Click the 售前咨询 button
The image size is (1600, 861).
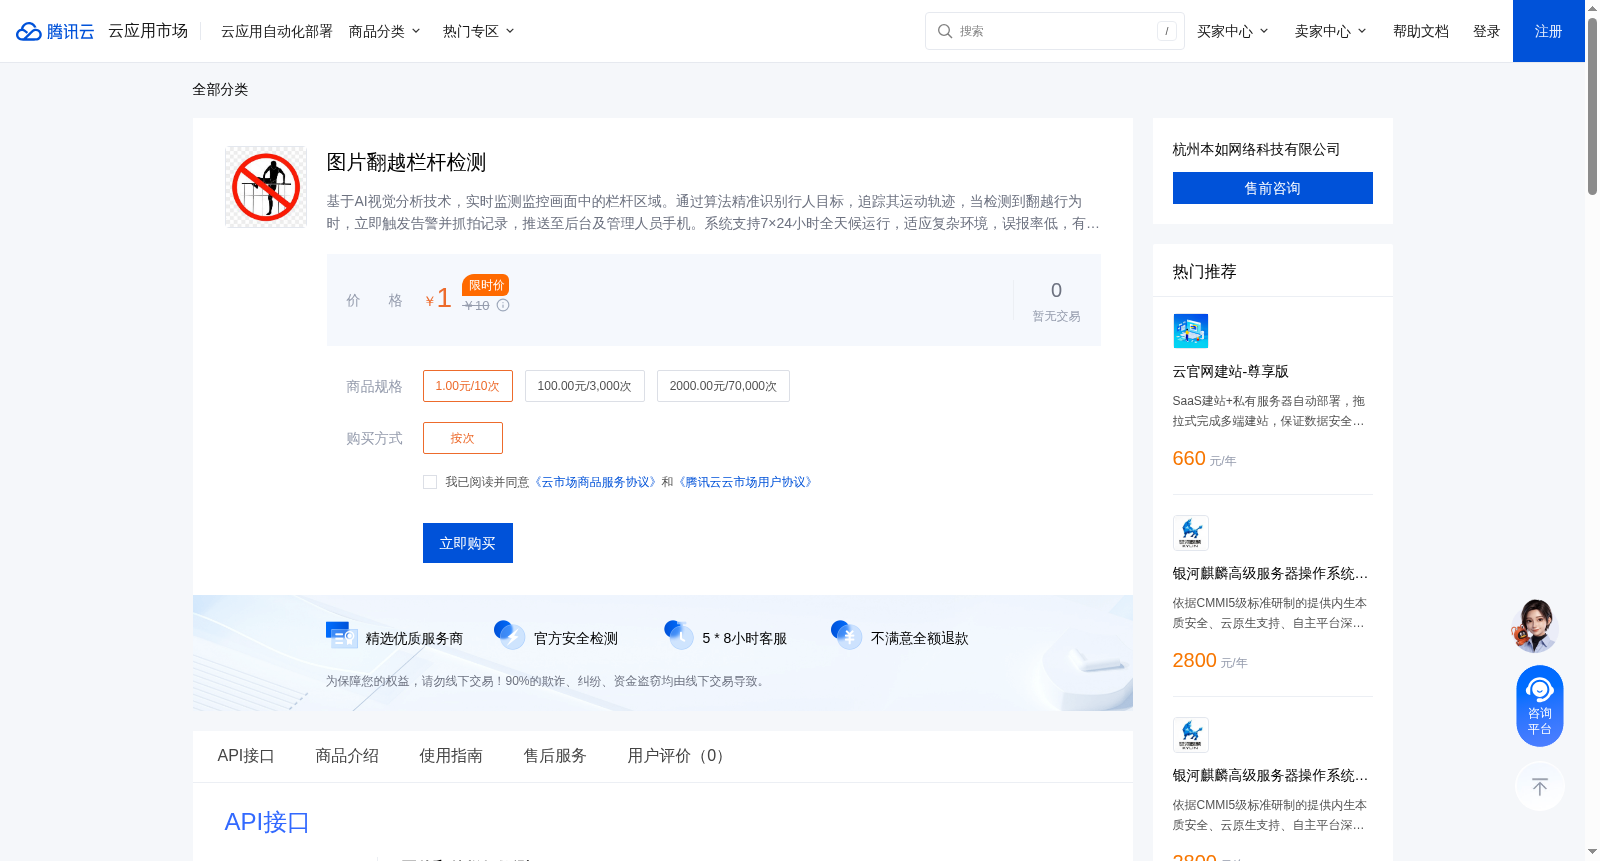(1273, 188)
